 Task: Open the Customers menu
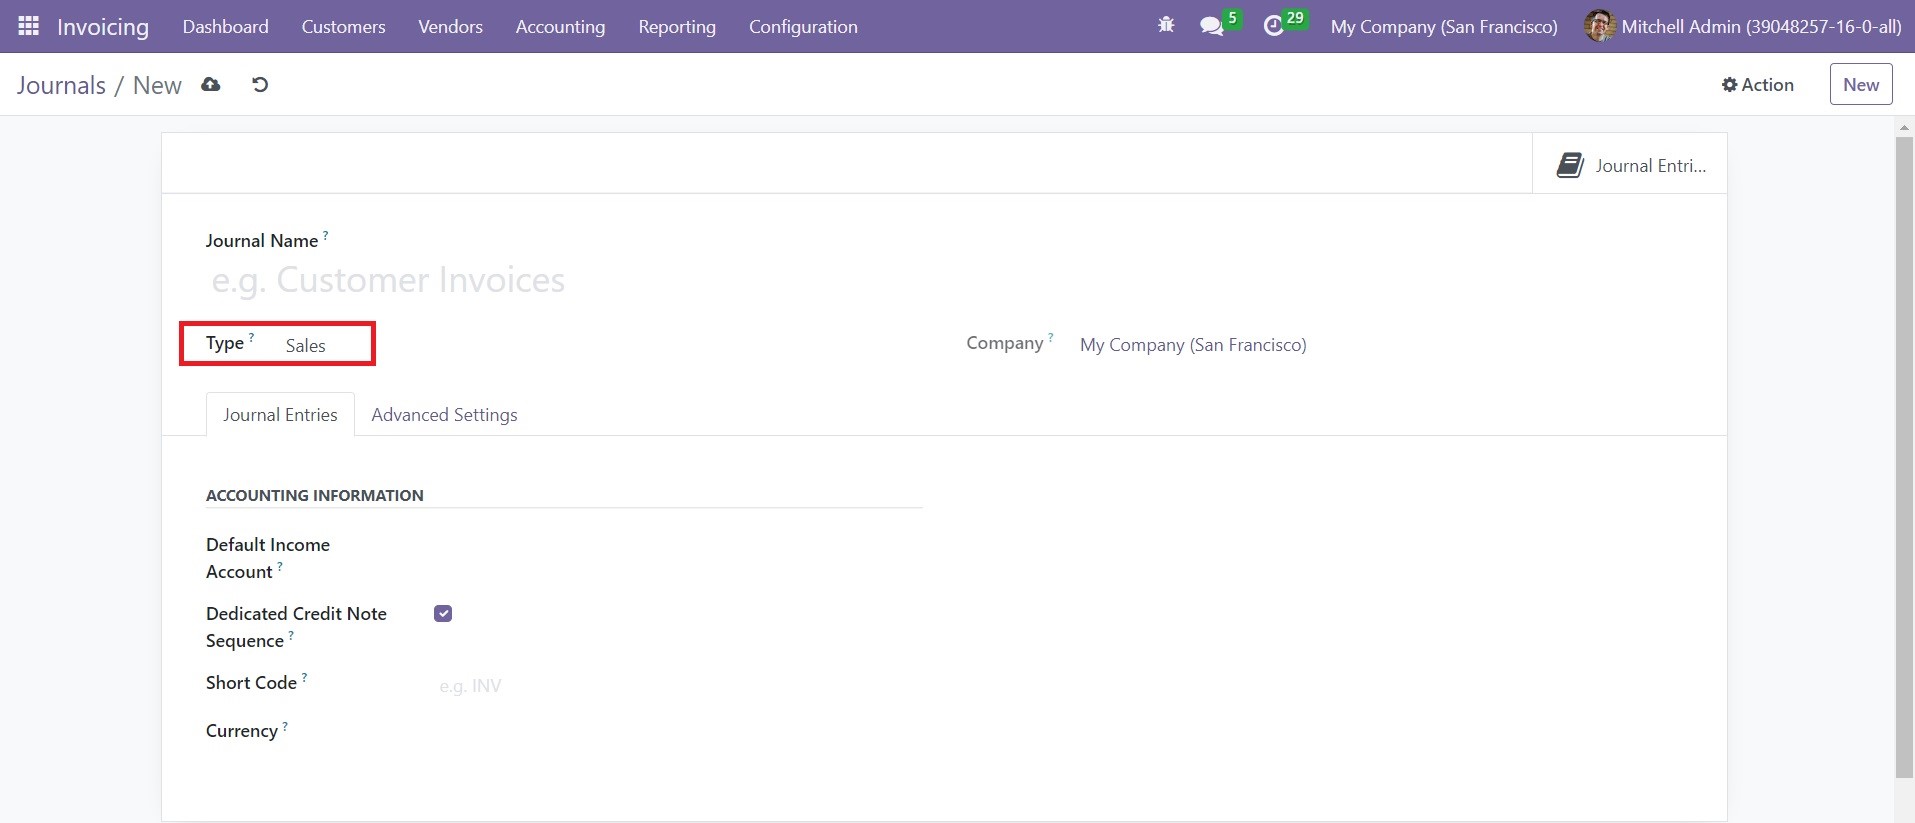point(343,26)
